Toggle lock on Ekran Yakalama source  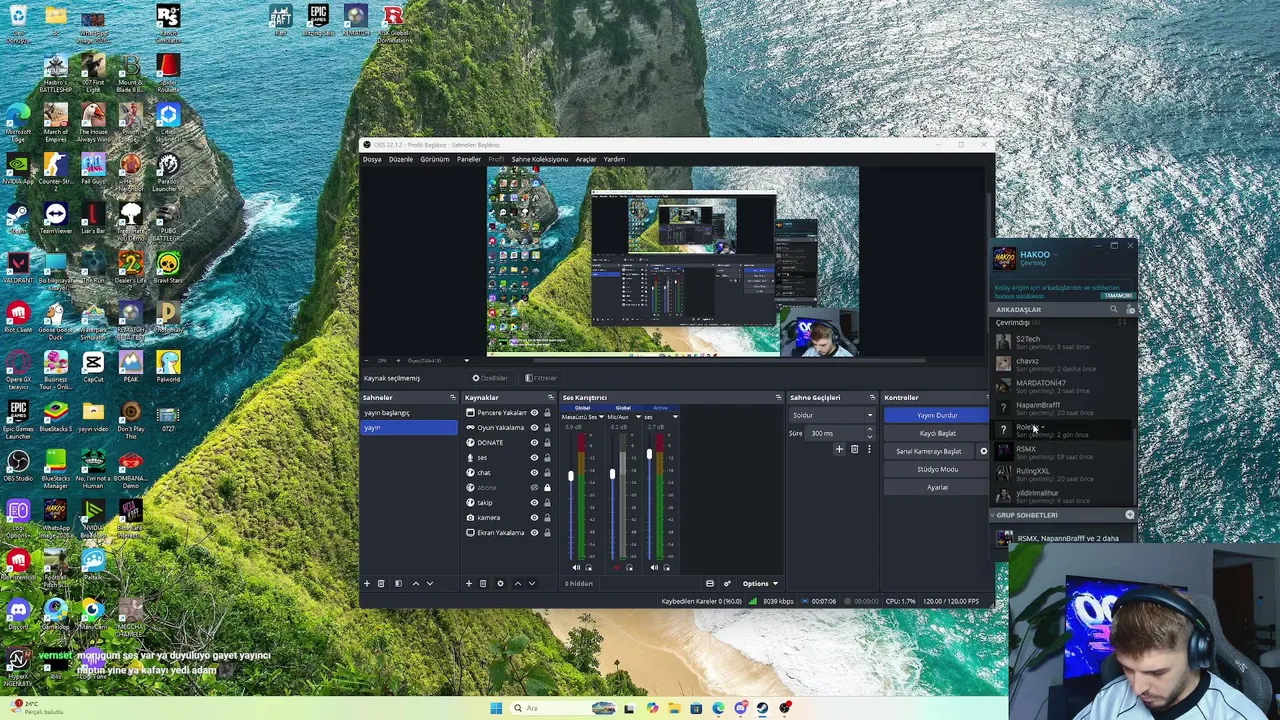547,532
